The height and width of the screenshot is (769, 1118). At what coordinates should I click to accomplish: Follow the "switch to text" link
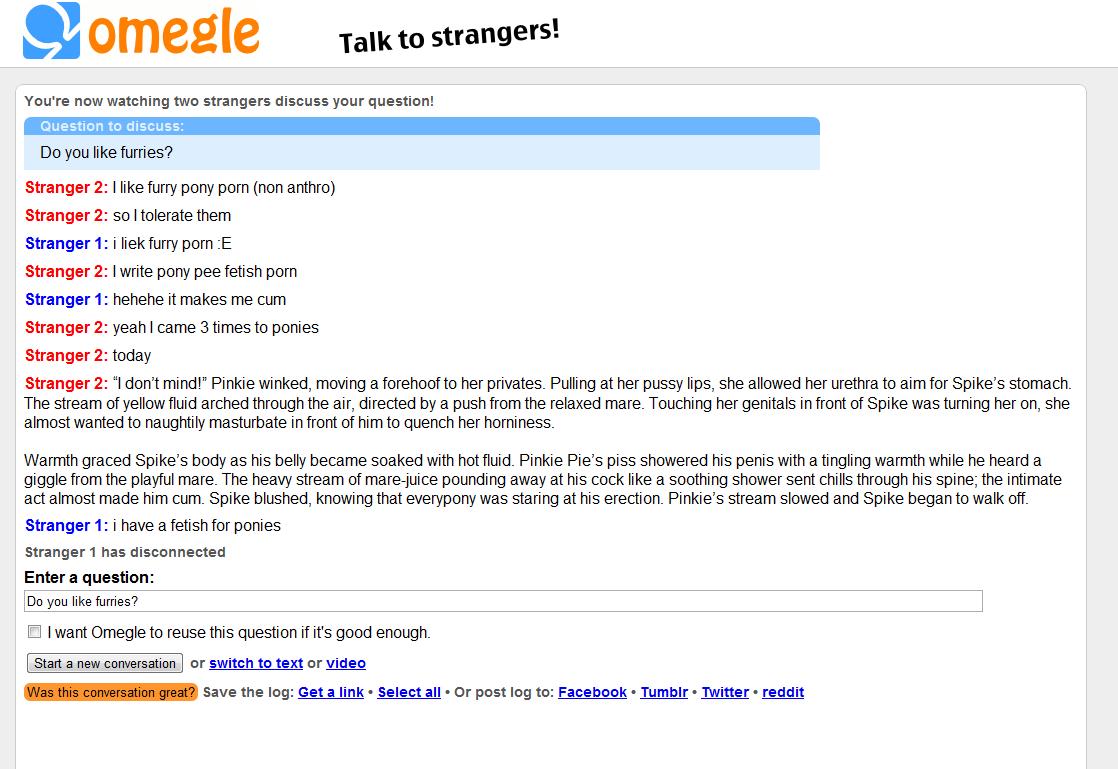point(256,663)
